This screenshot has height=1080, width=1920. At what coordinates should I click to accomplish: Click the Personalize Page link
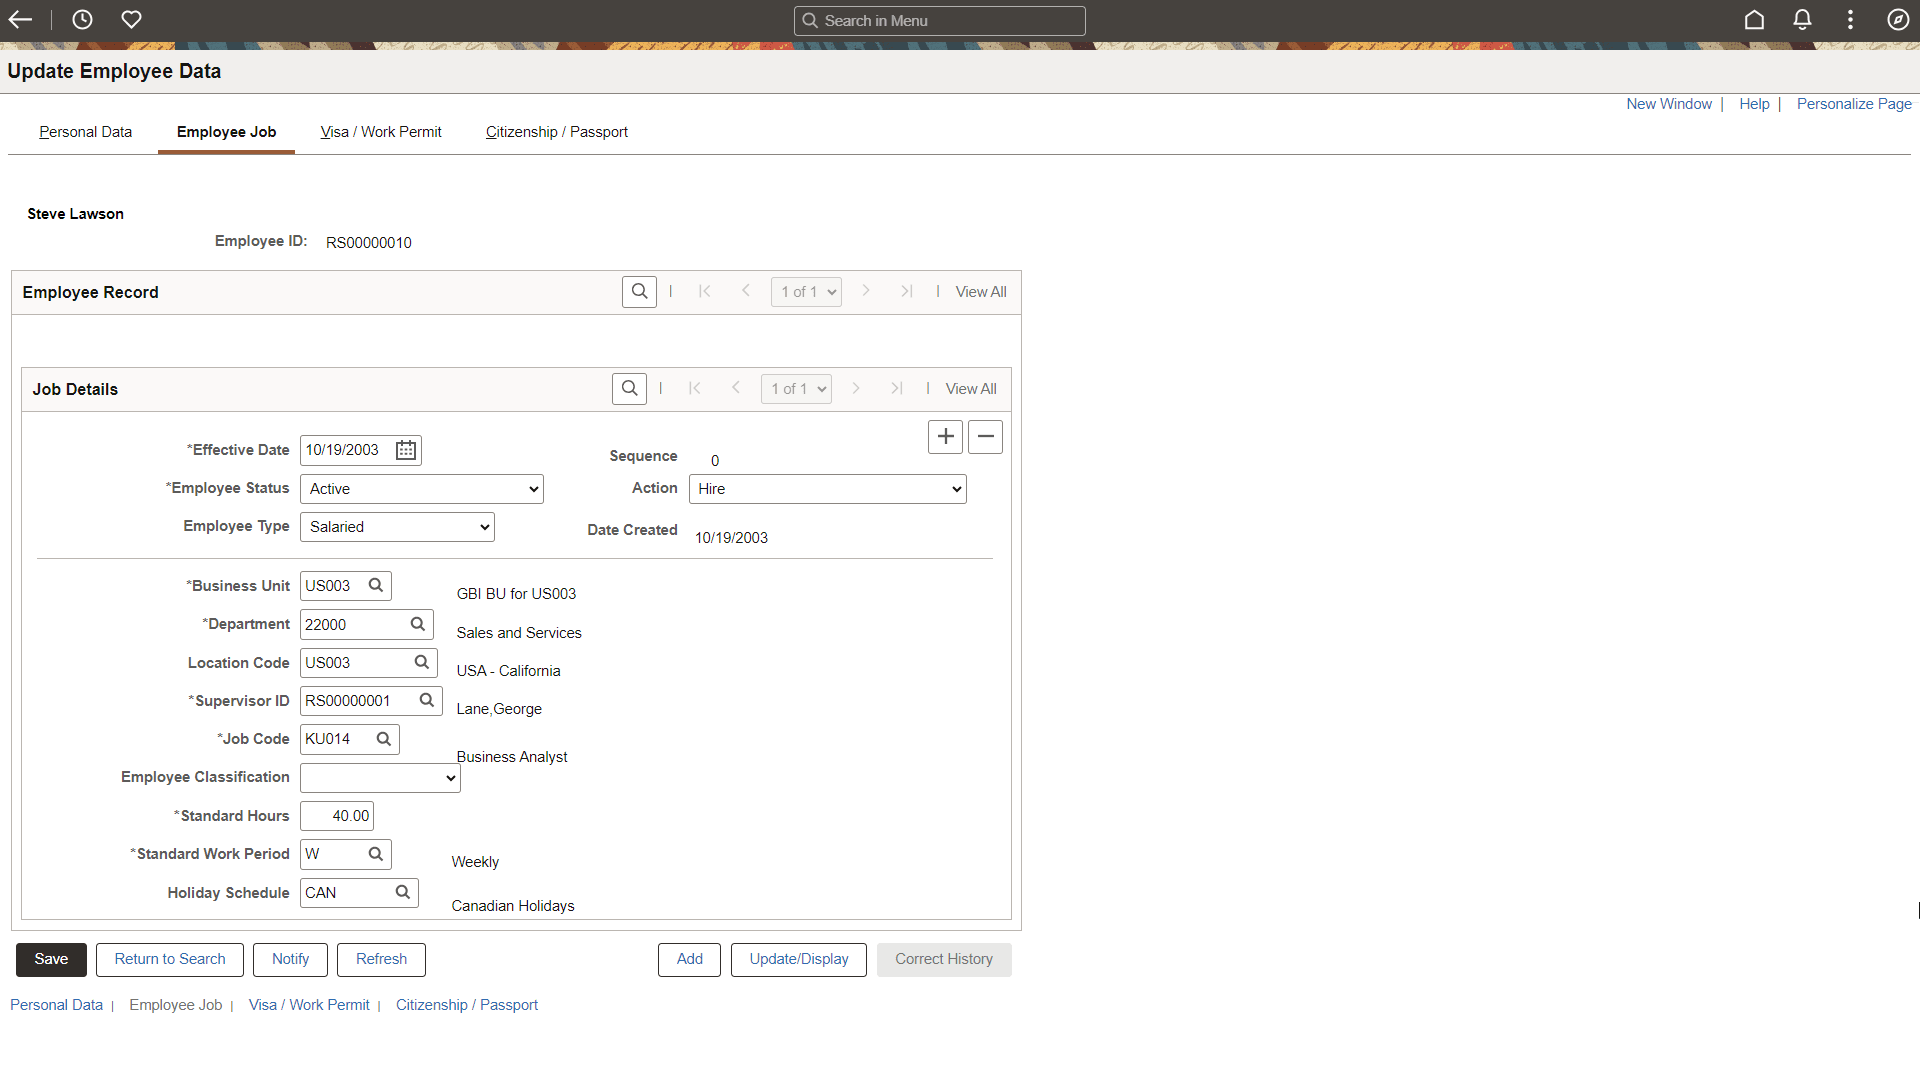(1853, 104)
